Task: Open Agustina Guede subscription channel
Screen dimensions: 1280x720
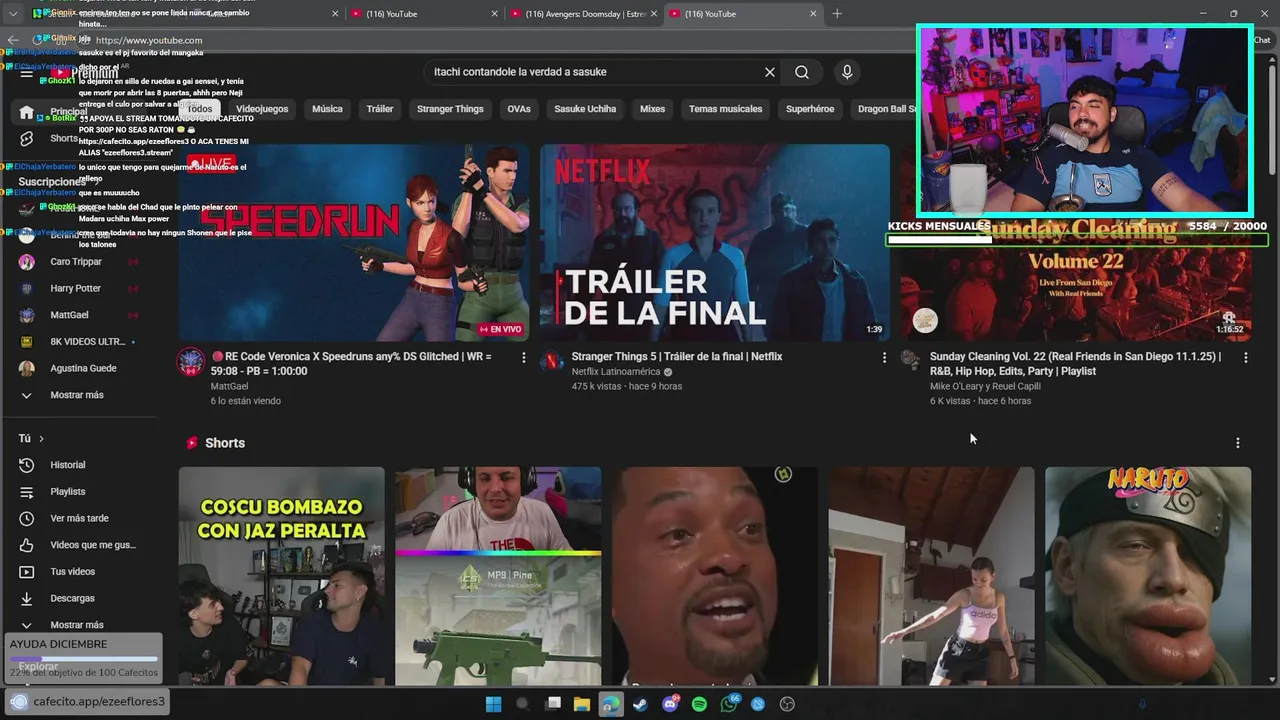Action: [x=83, y=368]
